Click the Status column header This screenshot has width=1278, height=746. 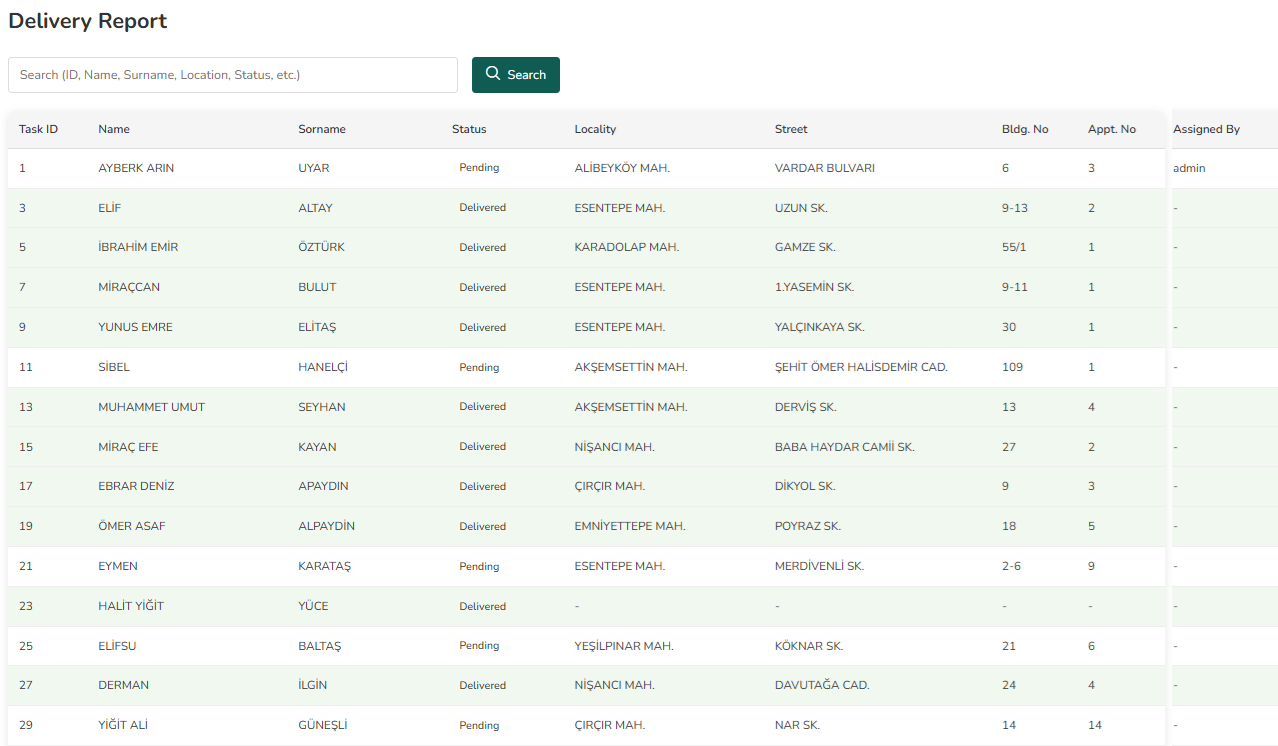point(469,129)
